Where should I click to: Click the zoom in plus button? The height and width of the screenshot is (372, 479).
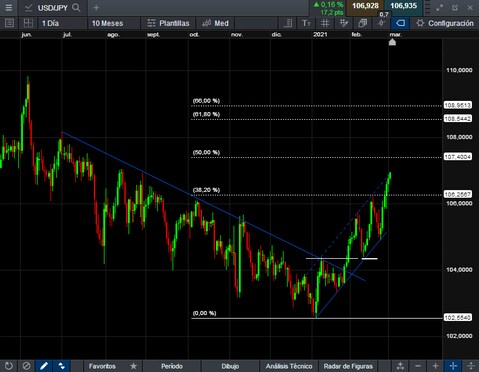pyautogui.click(x=435, y=366)
